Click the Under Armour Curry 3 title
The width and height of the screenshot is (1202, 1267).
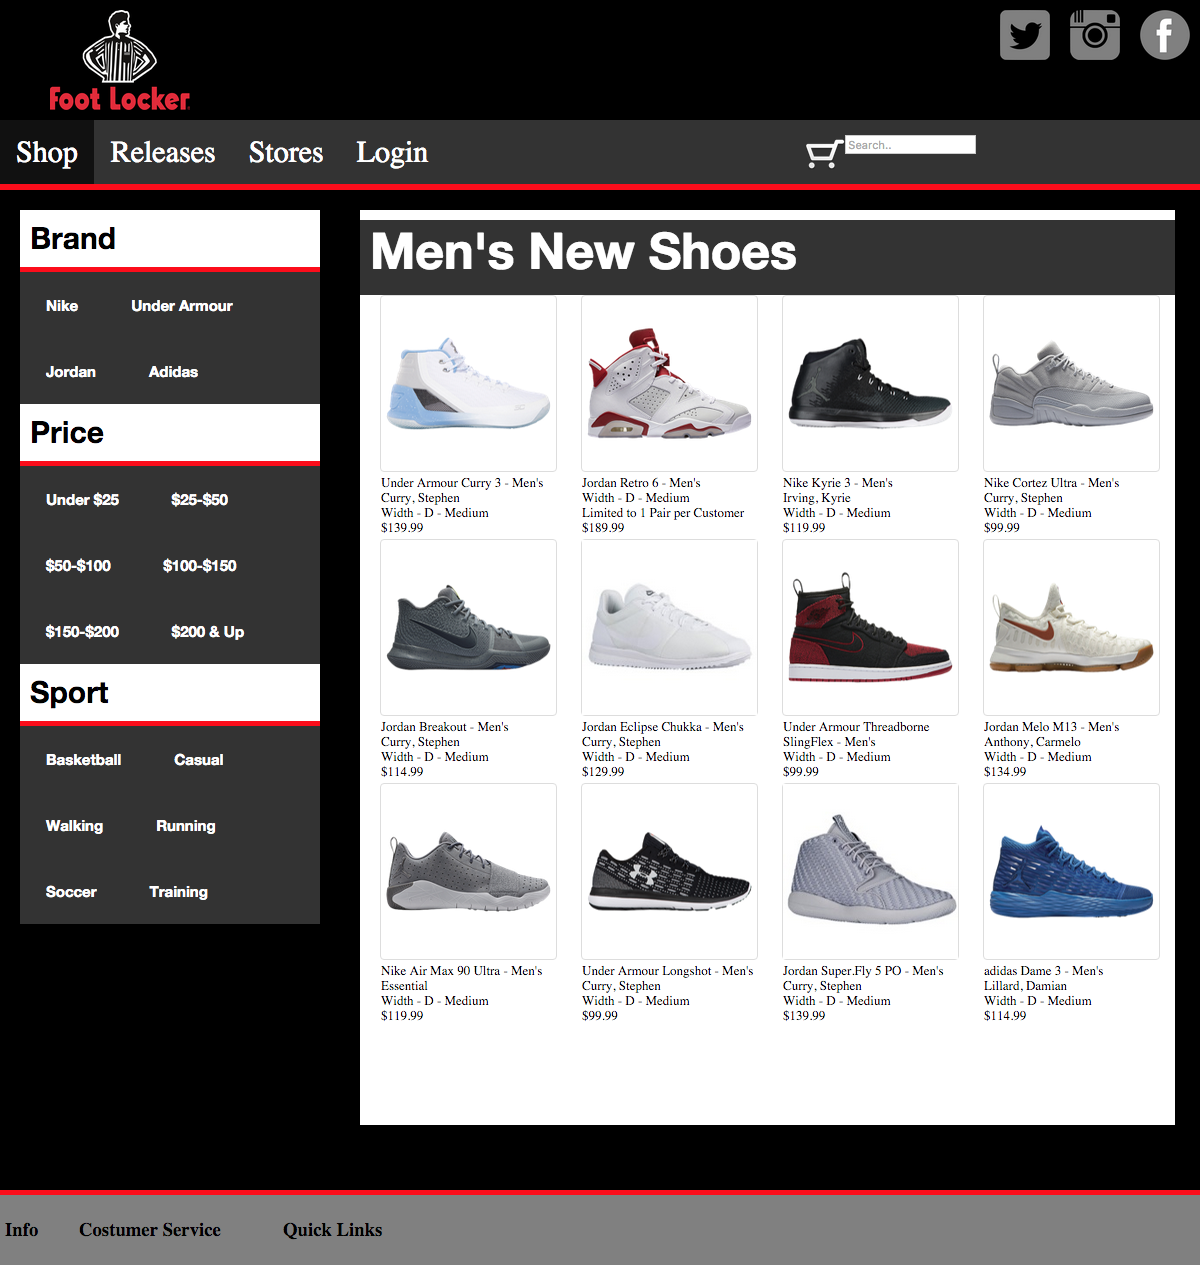(462, 483)
